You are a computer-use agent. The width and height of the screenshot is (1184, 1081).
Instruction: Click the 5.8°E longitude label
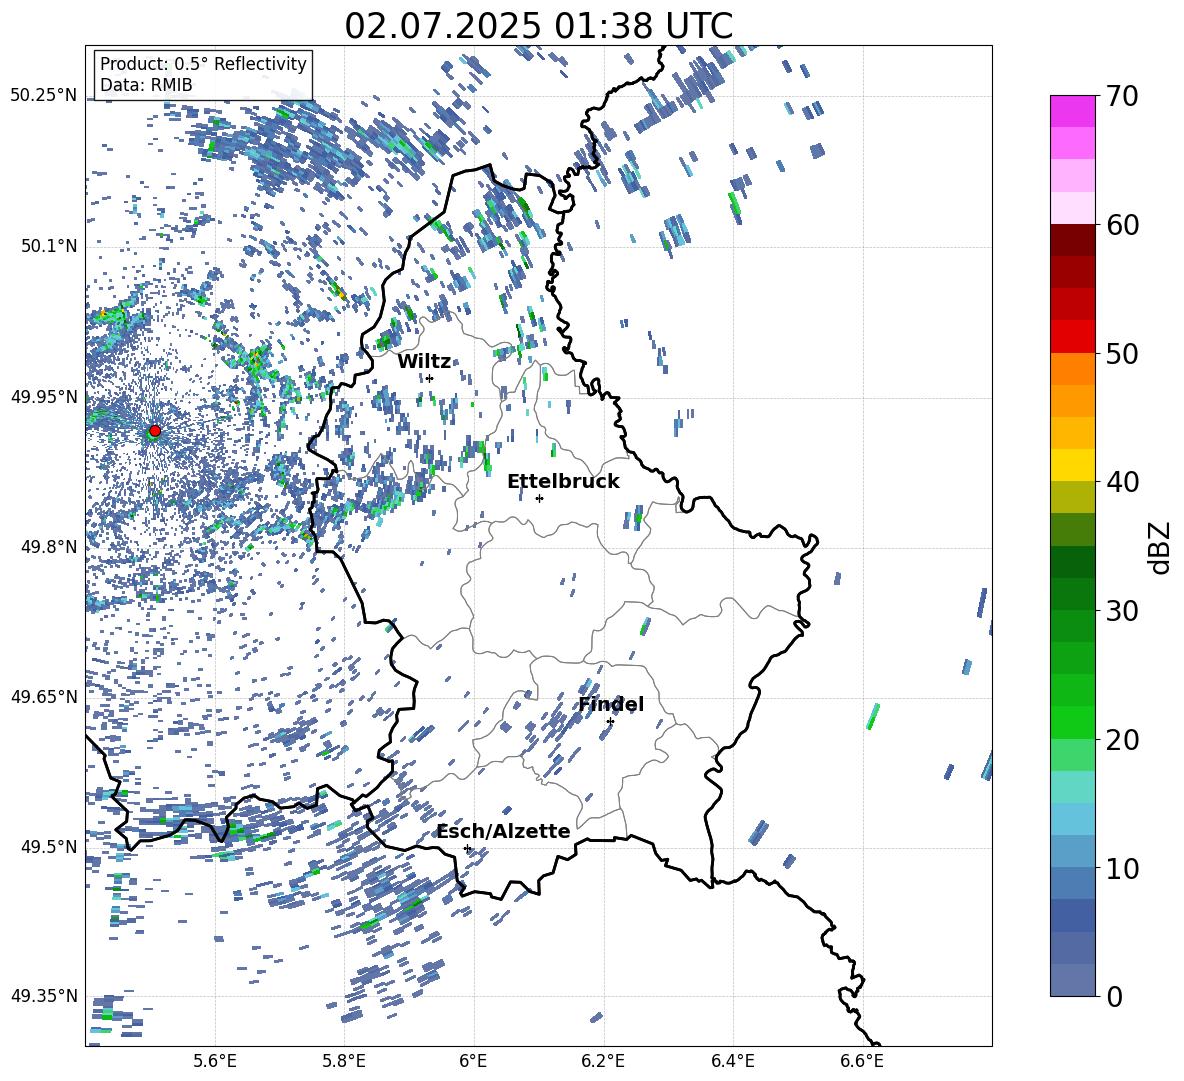344,1062
